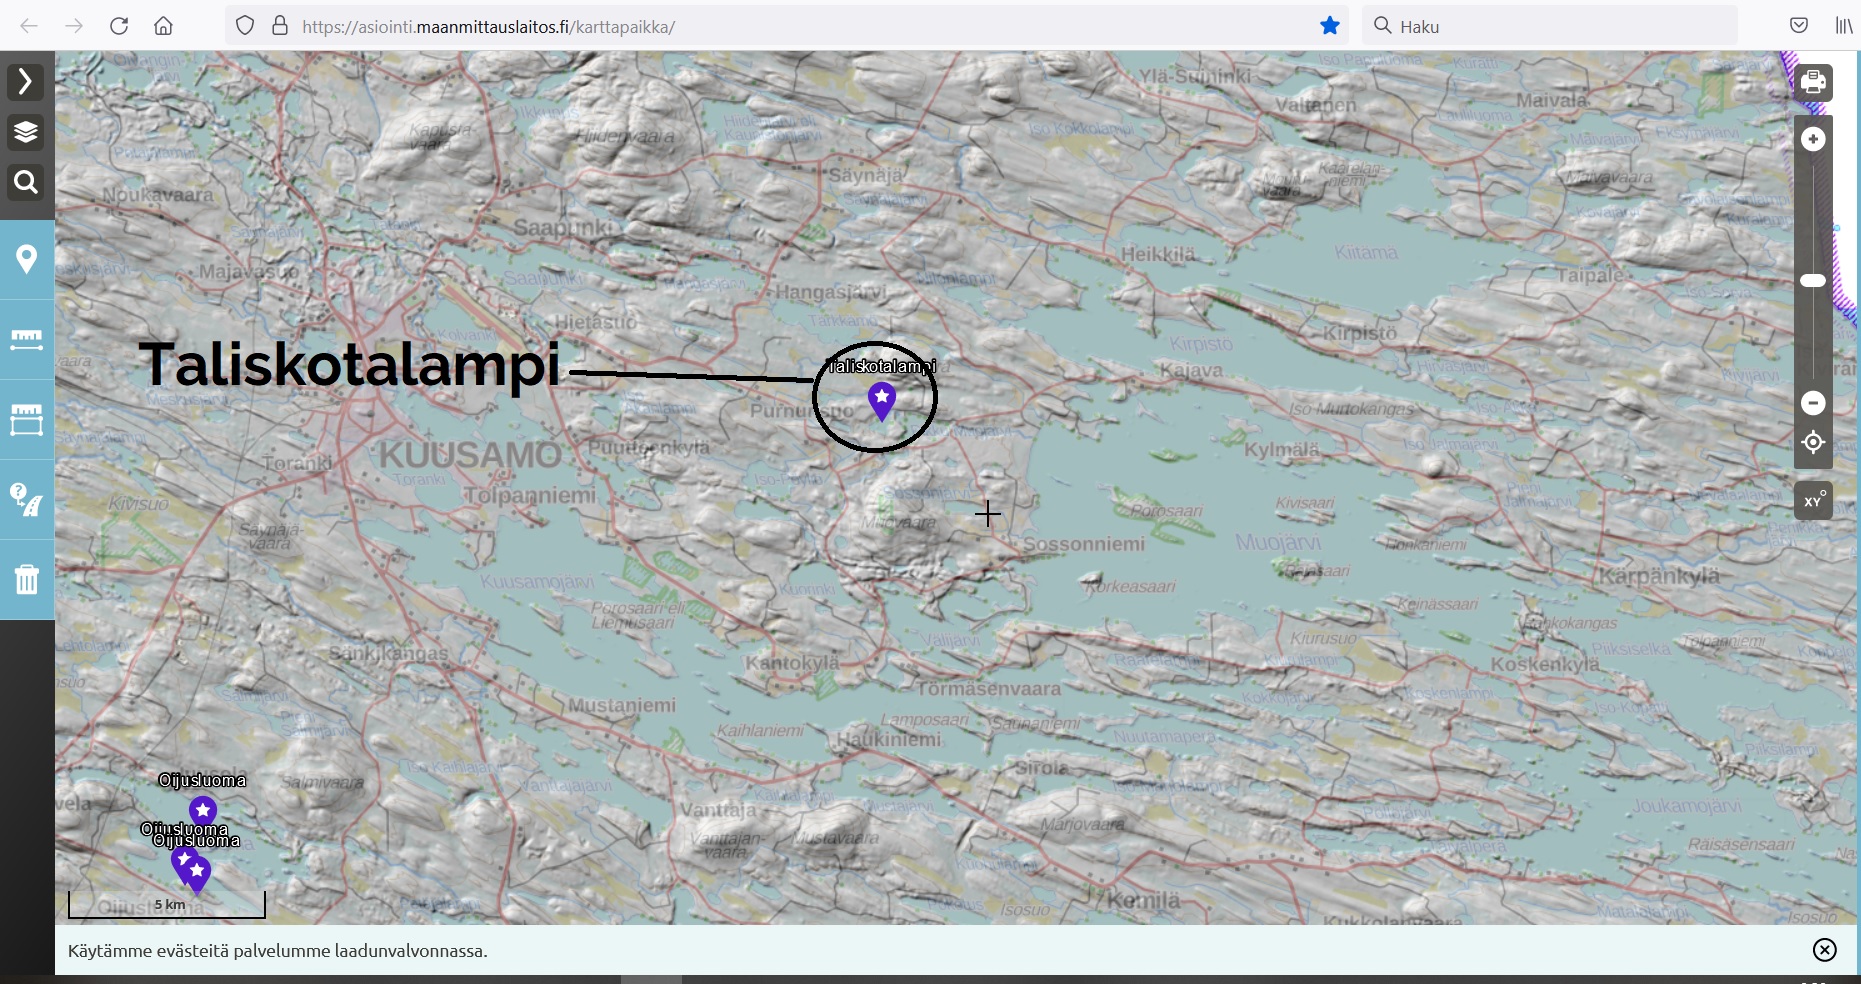
Task: Click the Heikkilä place label
Action: 1158,254
